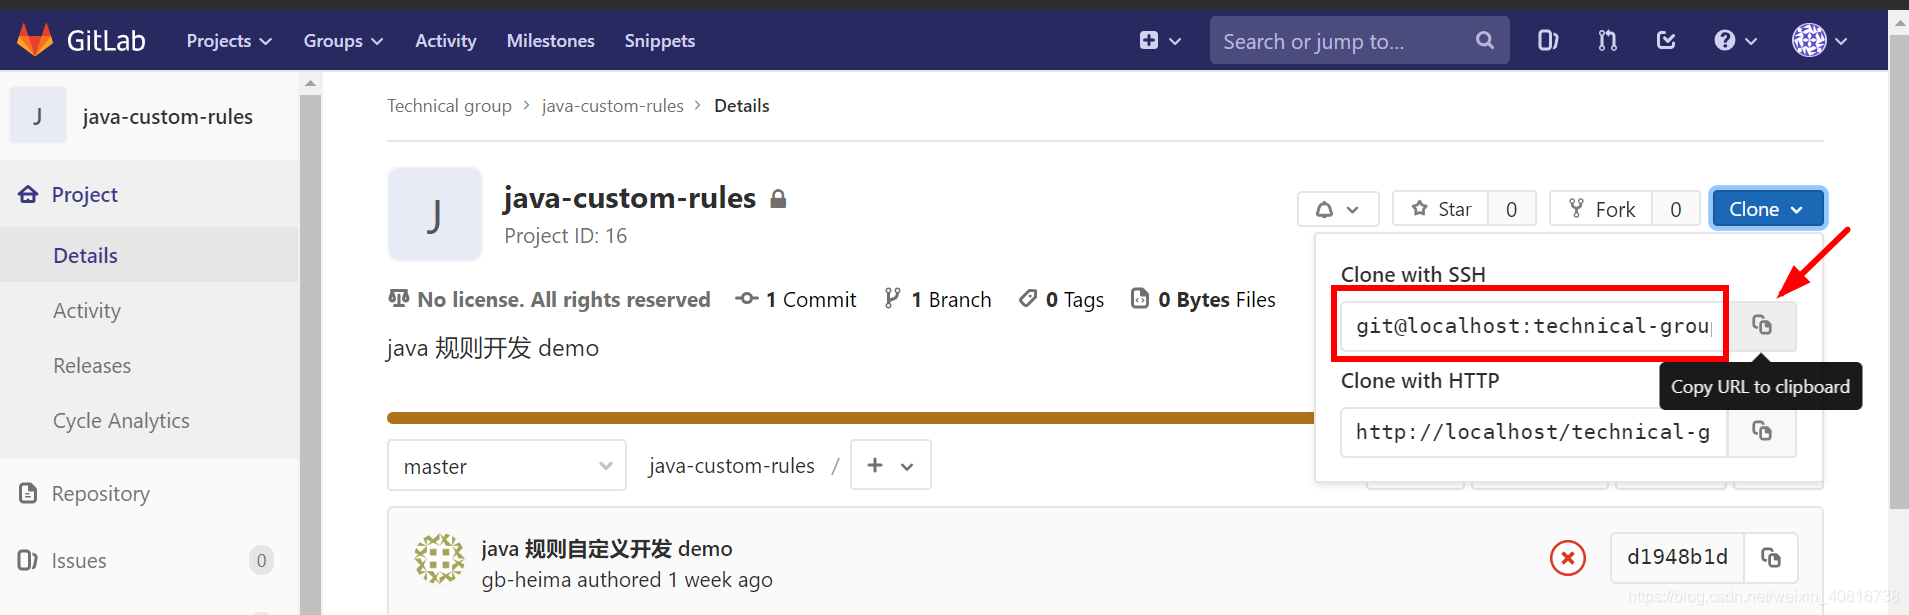Open the notification bell dropdown
1909x615 pixels.
point(1338,209)
